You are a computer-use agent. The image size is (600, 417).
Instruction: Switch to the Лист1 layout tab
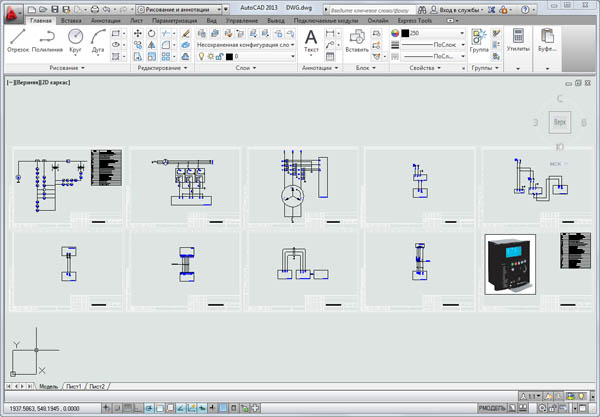click(73, 386)
